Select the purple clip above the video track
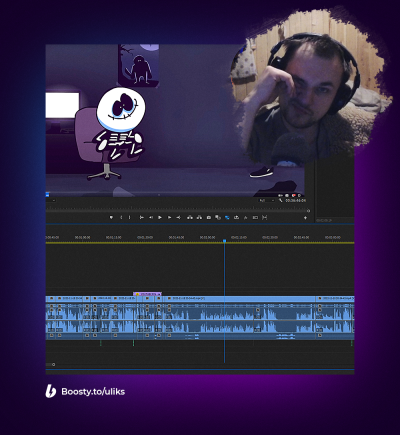 point(148,294)
